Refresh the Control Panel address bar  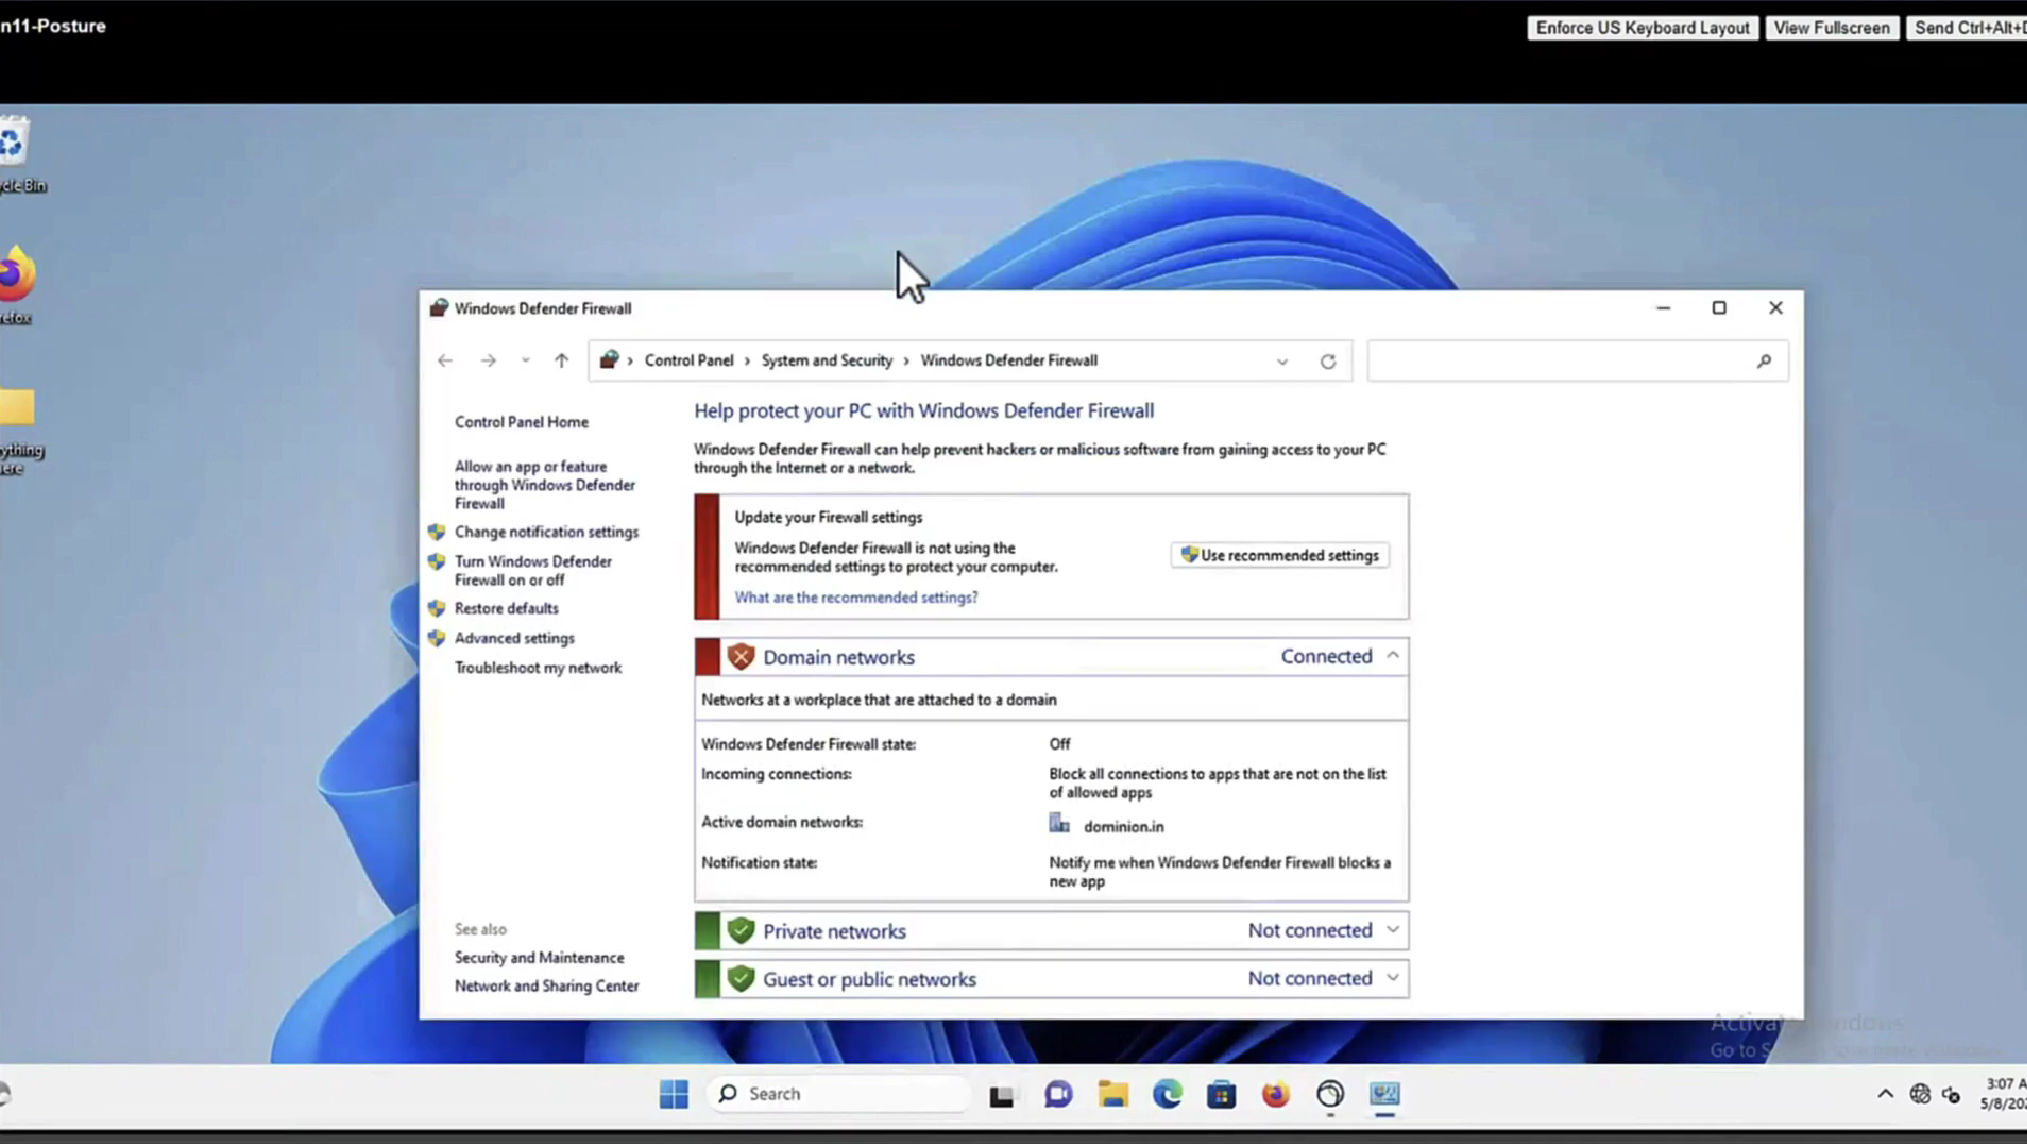click(1328, 362)
